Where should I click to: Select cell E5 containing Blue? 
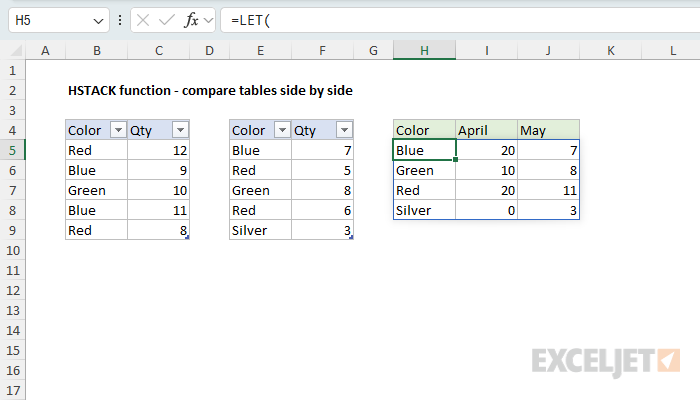[260, 150]
